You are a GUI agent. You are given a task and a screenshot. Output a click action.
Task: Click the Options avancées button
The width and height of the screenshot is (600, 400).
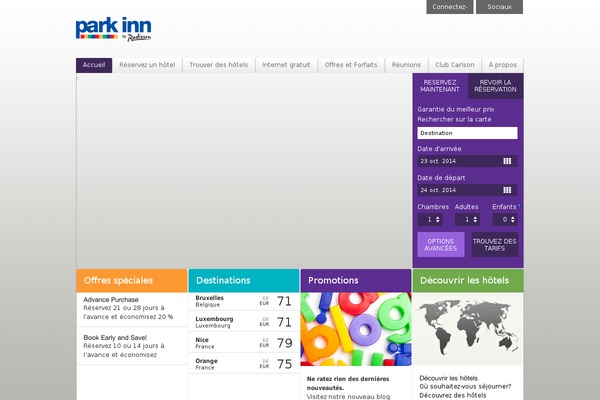tap(441, 245)
